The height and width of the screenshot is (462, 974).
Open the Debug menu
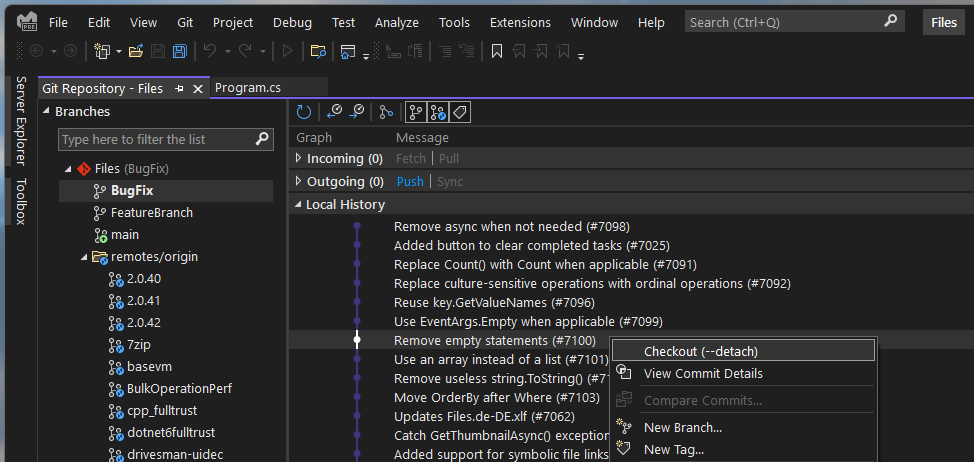pyautogui.click(x=293, y=22)
